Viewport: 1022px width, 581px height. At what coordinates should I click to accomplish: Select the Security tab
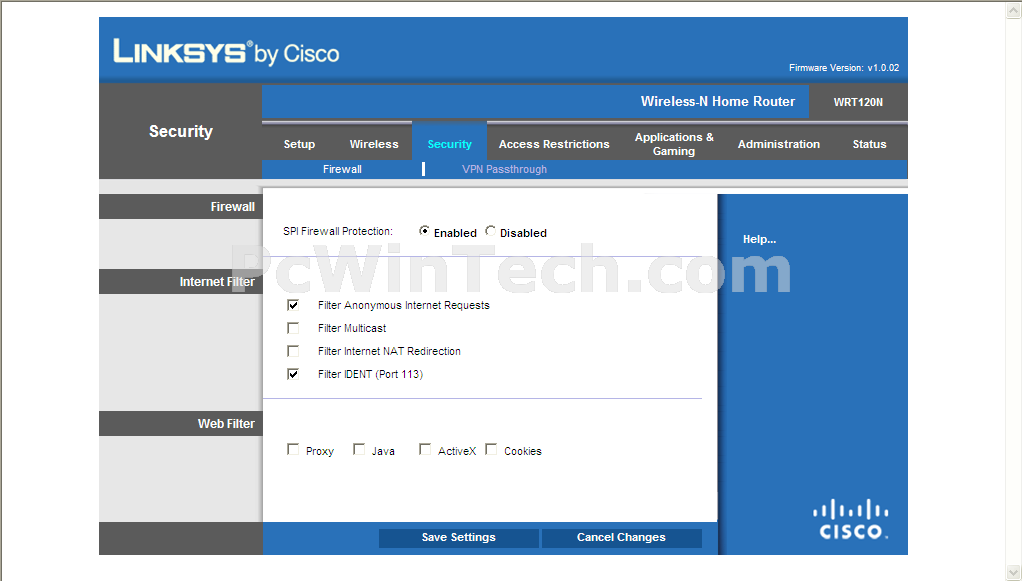point(449,144)
